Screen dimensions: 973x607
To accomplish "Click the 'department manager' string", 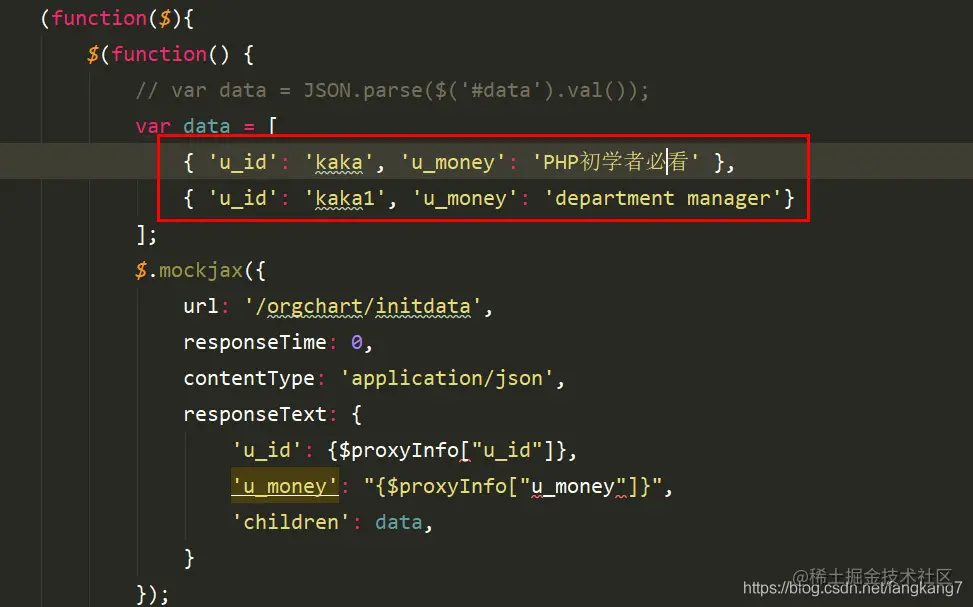I will coord(662,198).
